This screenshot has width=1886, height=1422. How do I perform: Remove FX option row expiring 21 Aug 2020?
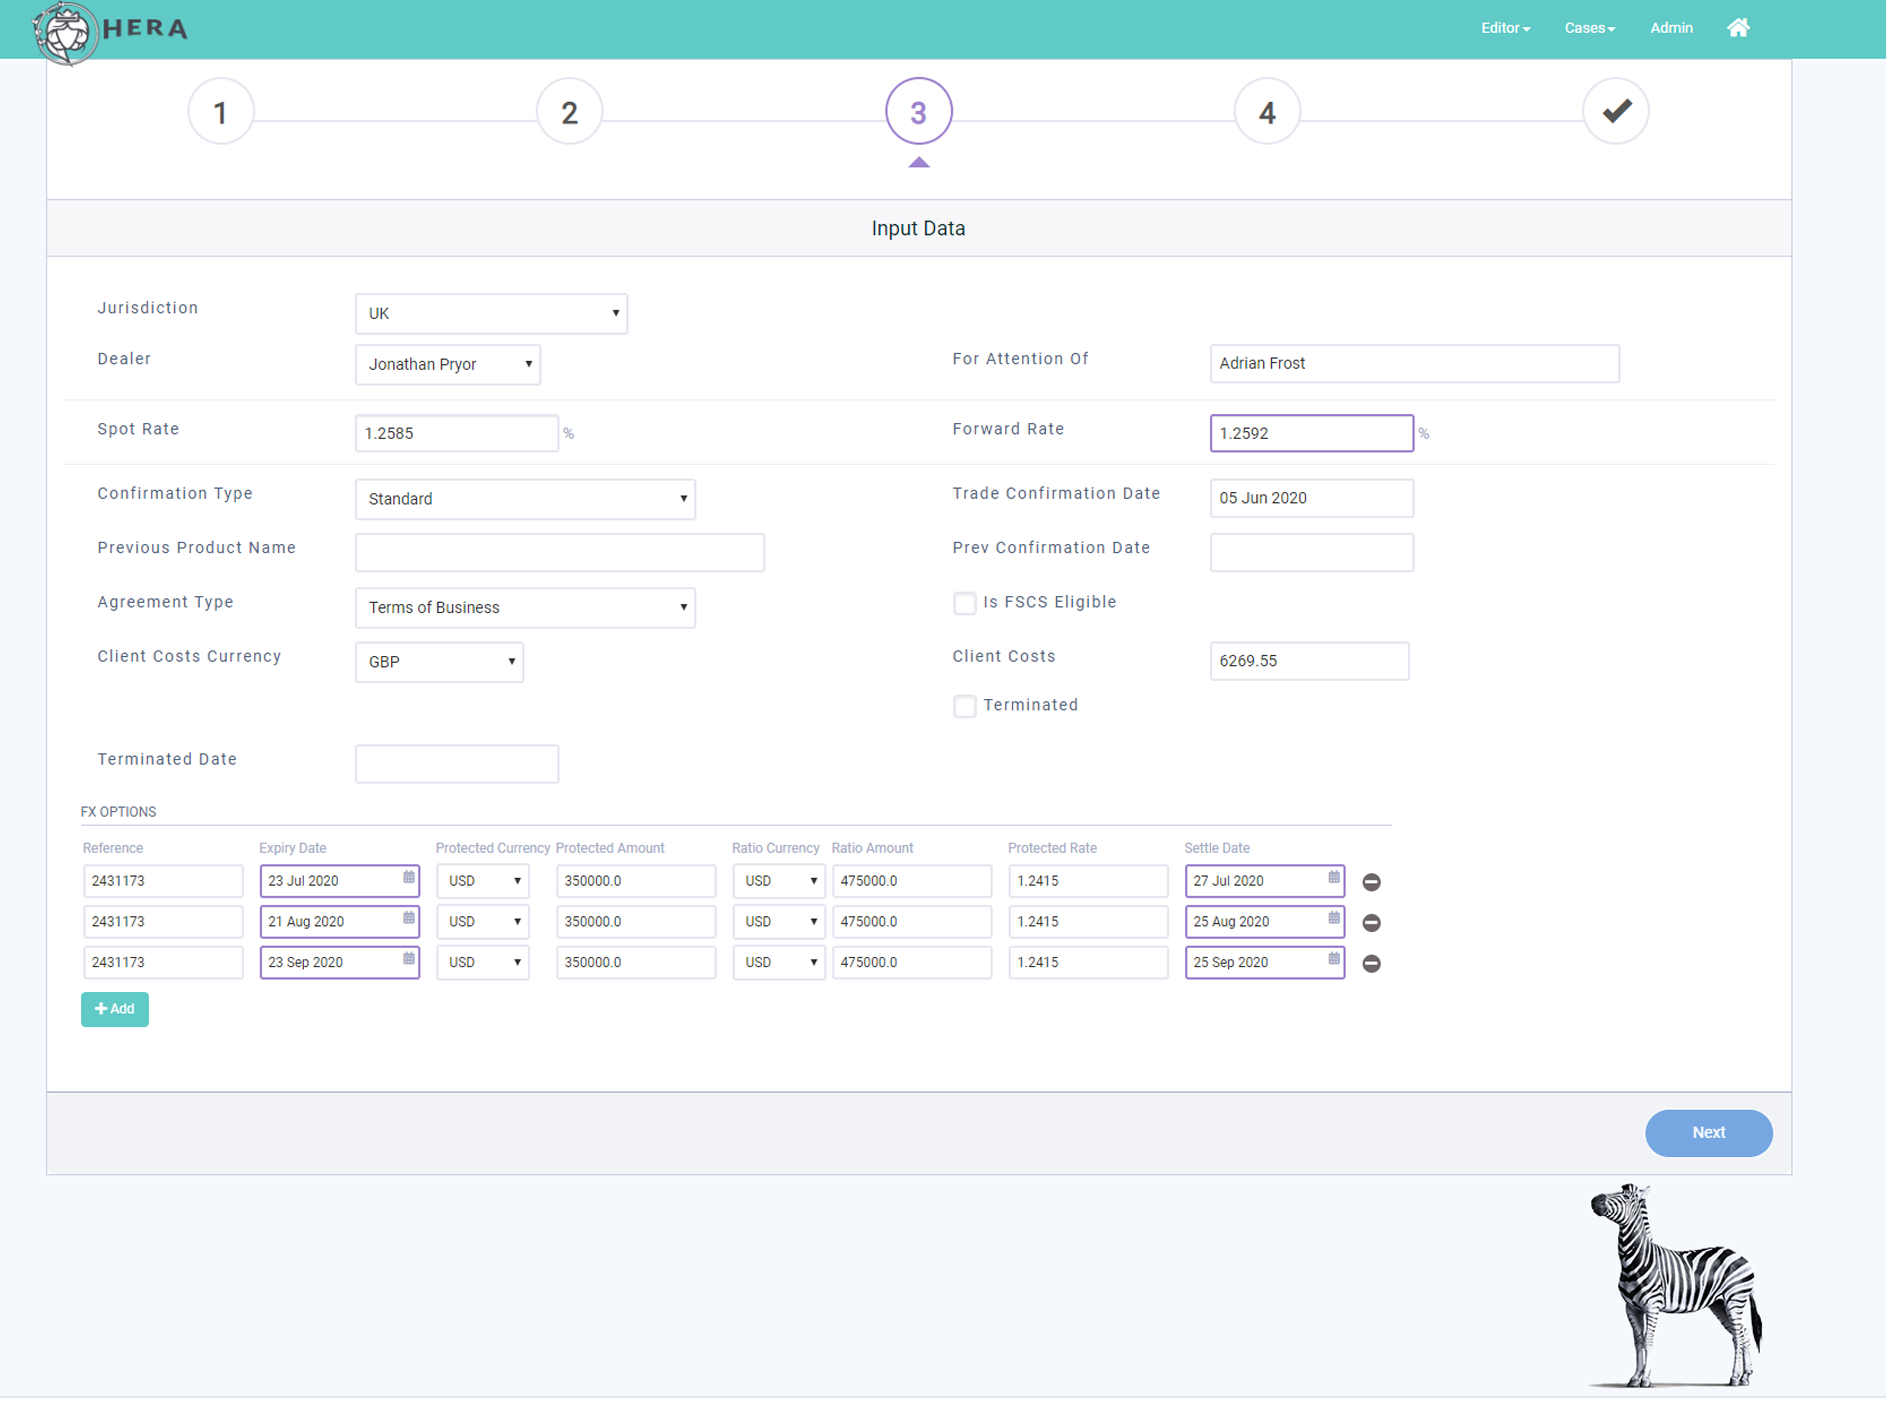coord(1371,923)
